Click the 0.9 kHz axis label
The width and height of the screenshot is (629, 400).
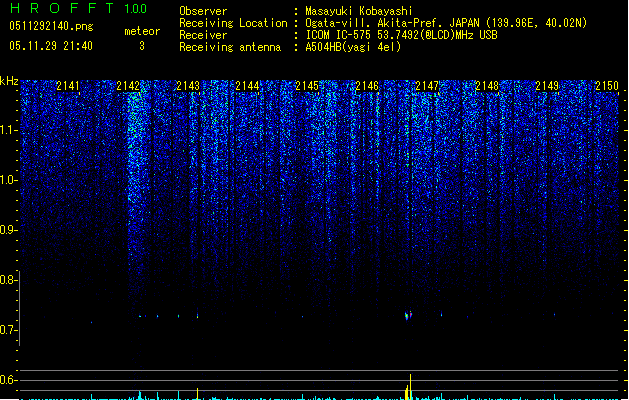pos(8,230)
